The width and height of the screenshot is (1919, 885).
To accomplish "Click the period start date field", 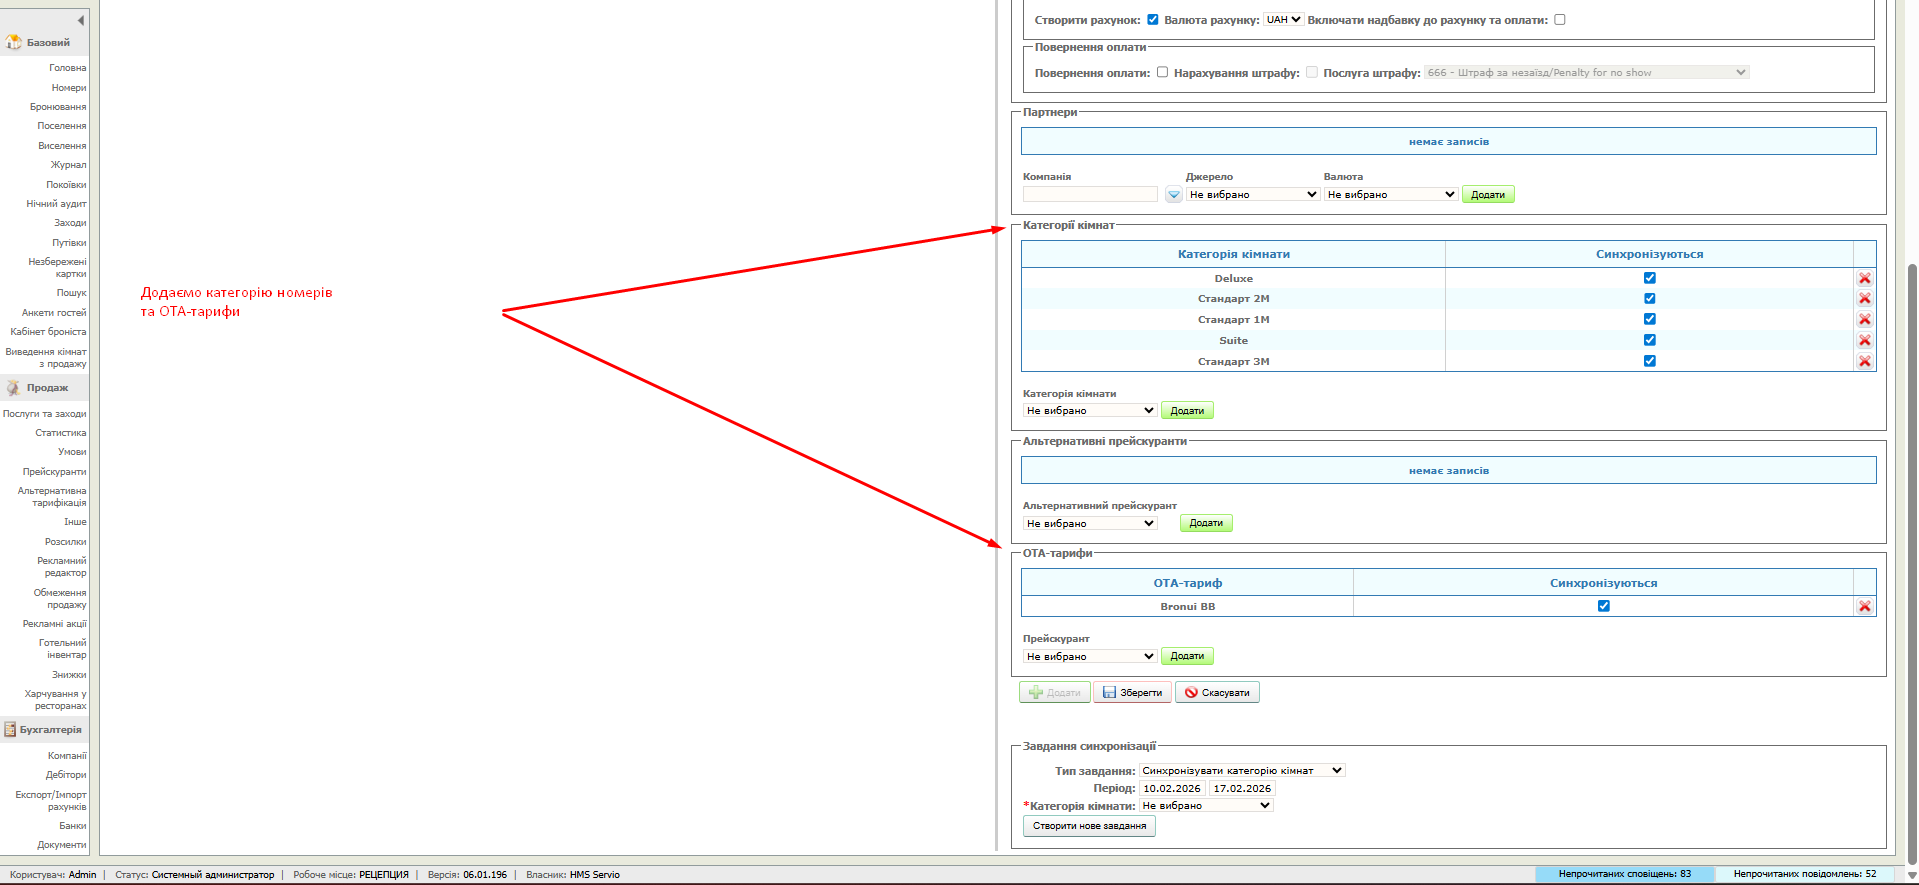I will coord(1171,789).
